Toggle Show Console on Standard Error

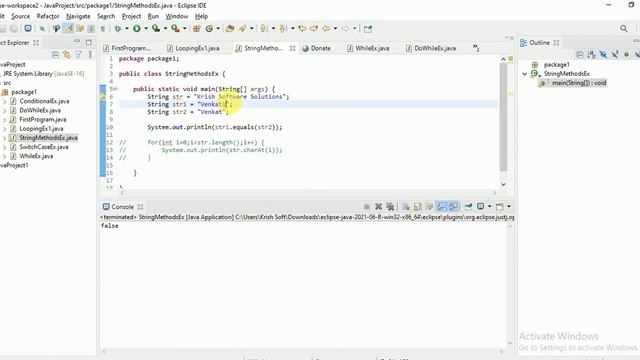click(453, 207)
